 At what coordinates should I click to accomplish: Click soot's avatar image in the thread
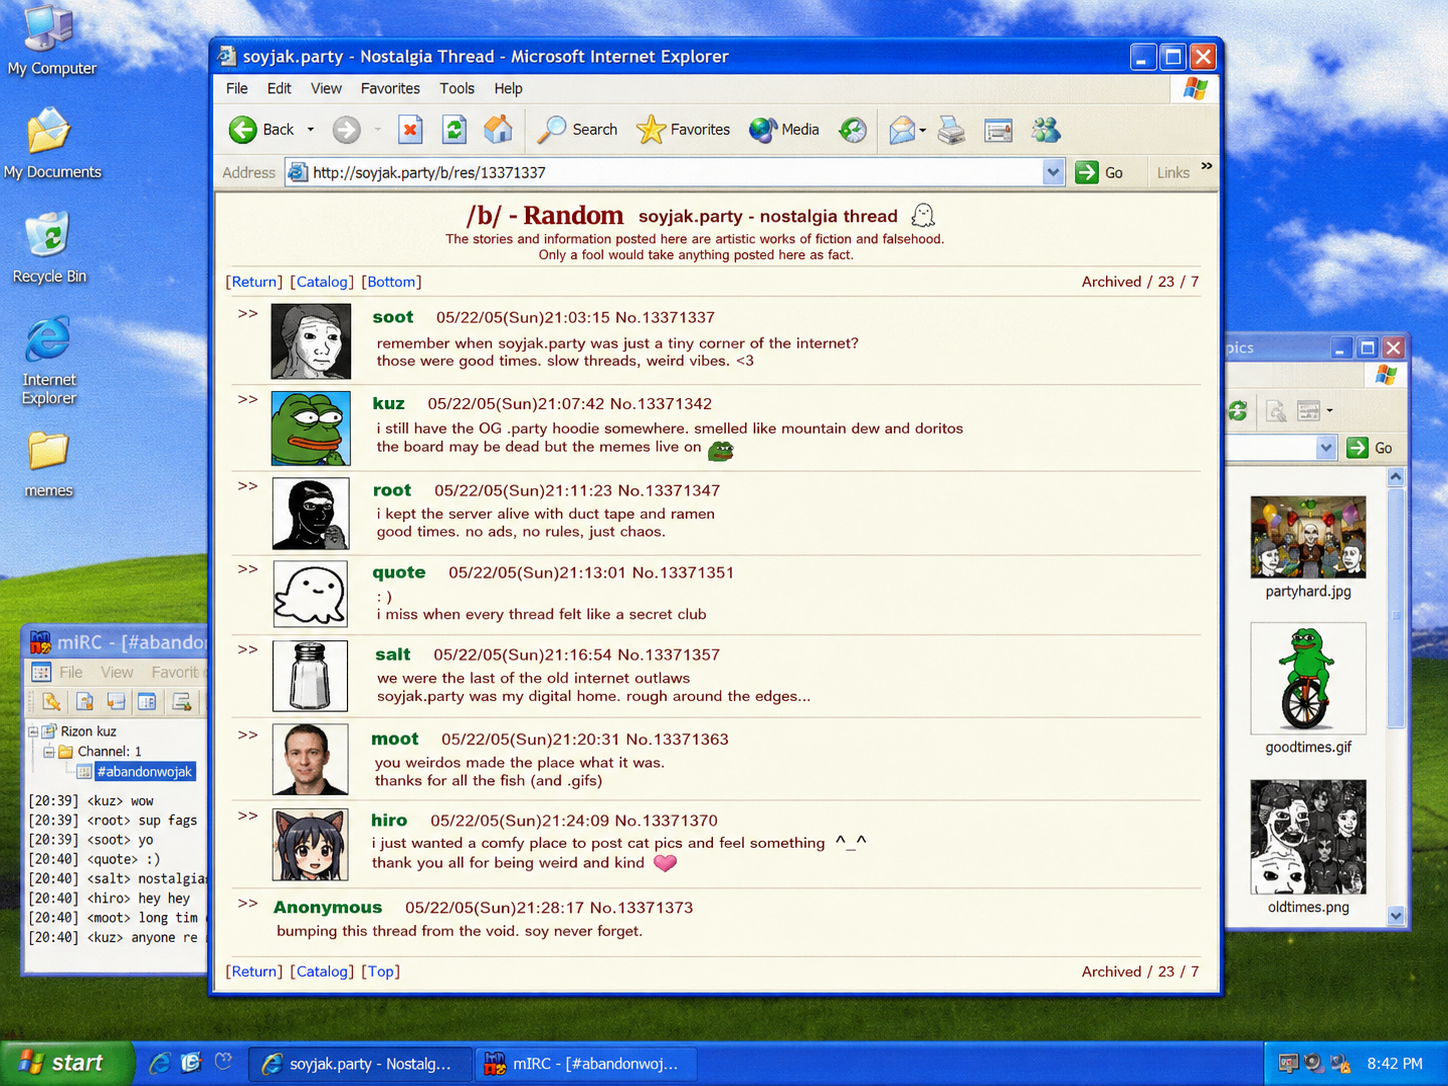(311, 341)
